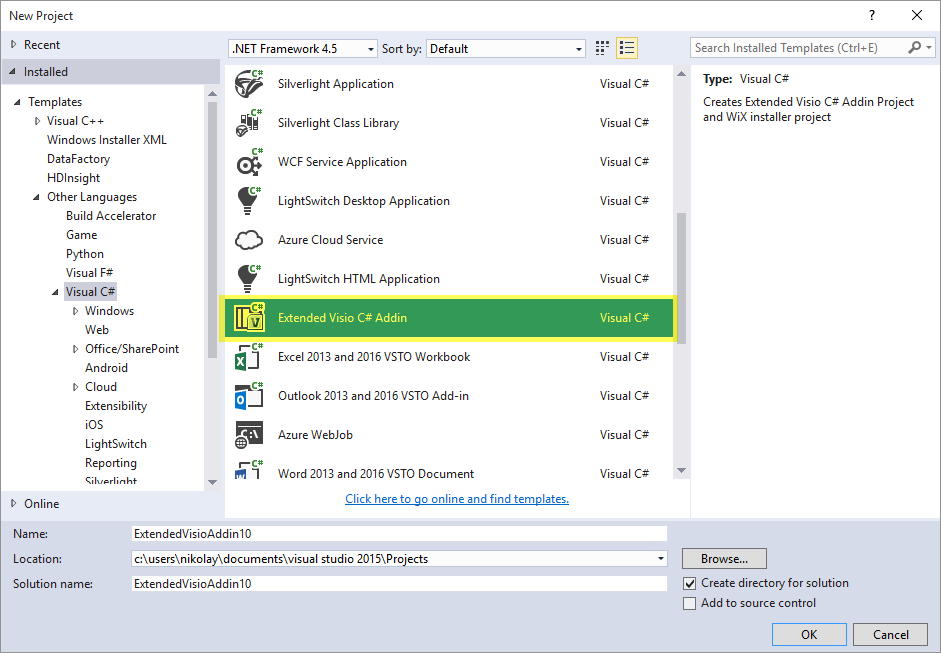Image resolution: width=941 pixels, height=653 pixels.
Task: Select the LightSwitch tree category
Action: point(116,444)
